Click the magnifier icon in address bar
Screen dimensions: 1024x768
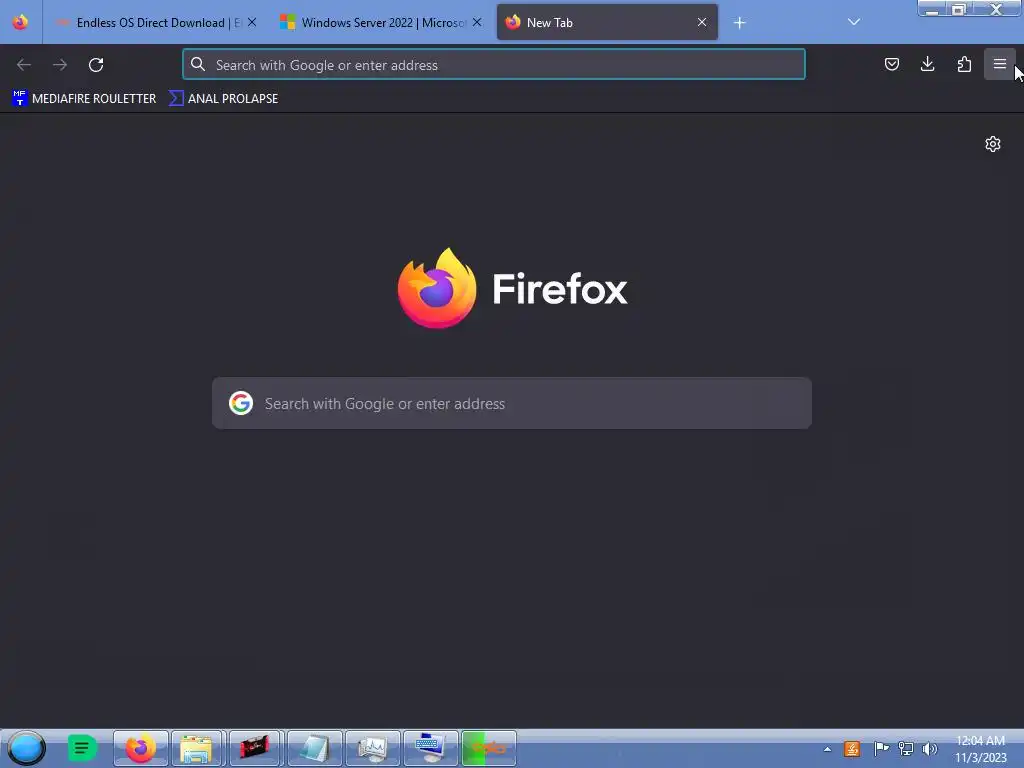click(198, 64)
